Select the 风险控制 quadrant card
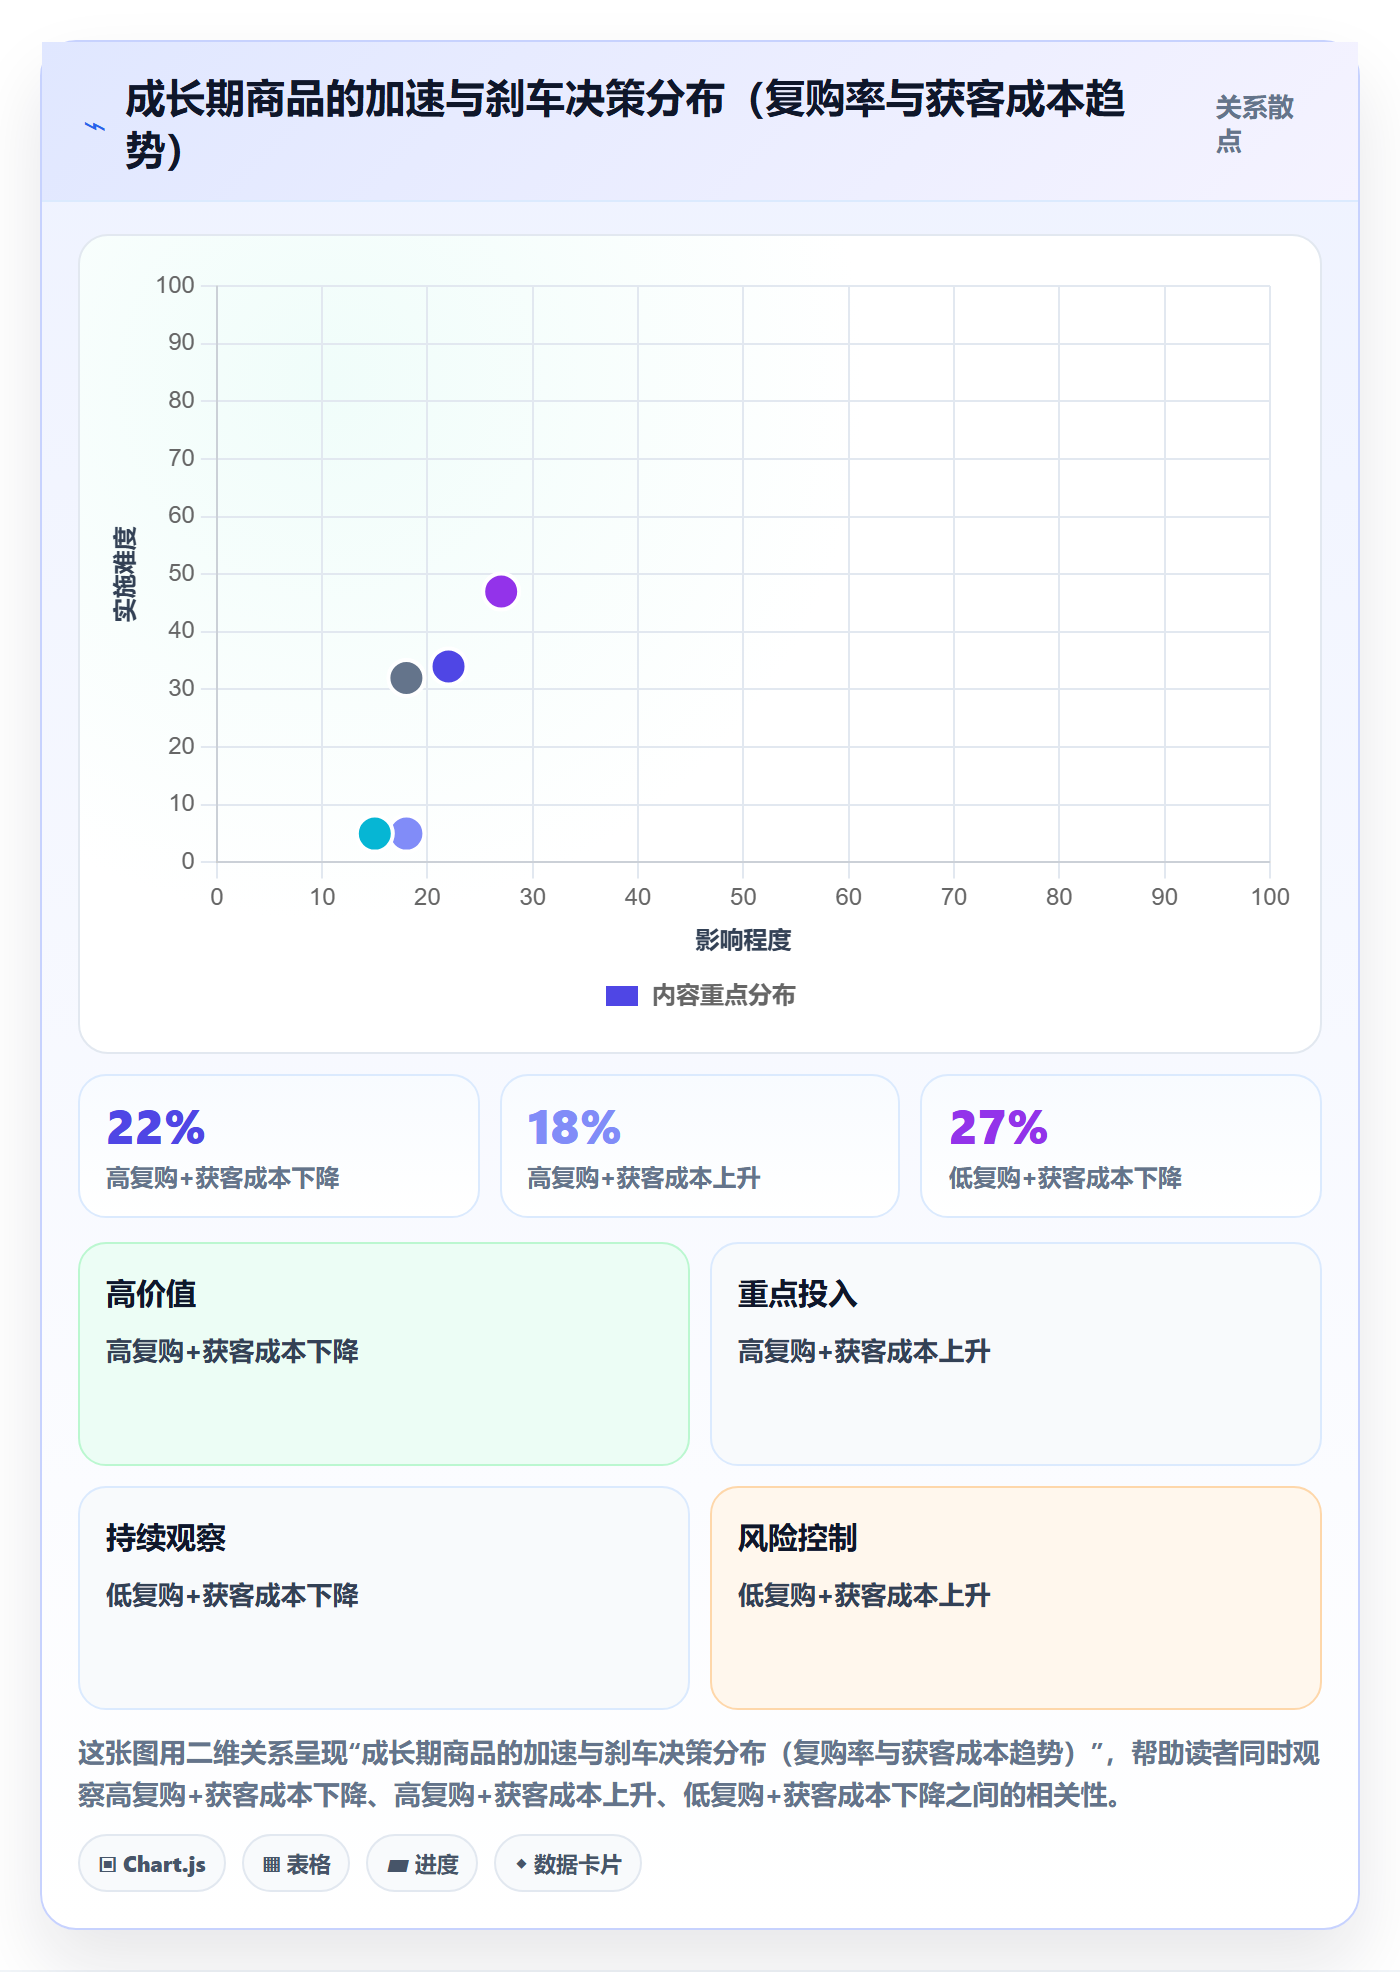1400x1972 pixels. click(x=1016, y=1598)
